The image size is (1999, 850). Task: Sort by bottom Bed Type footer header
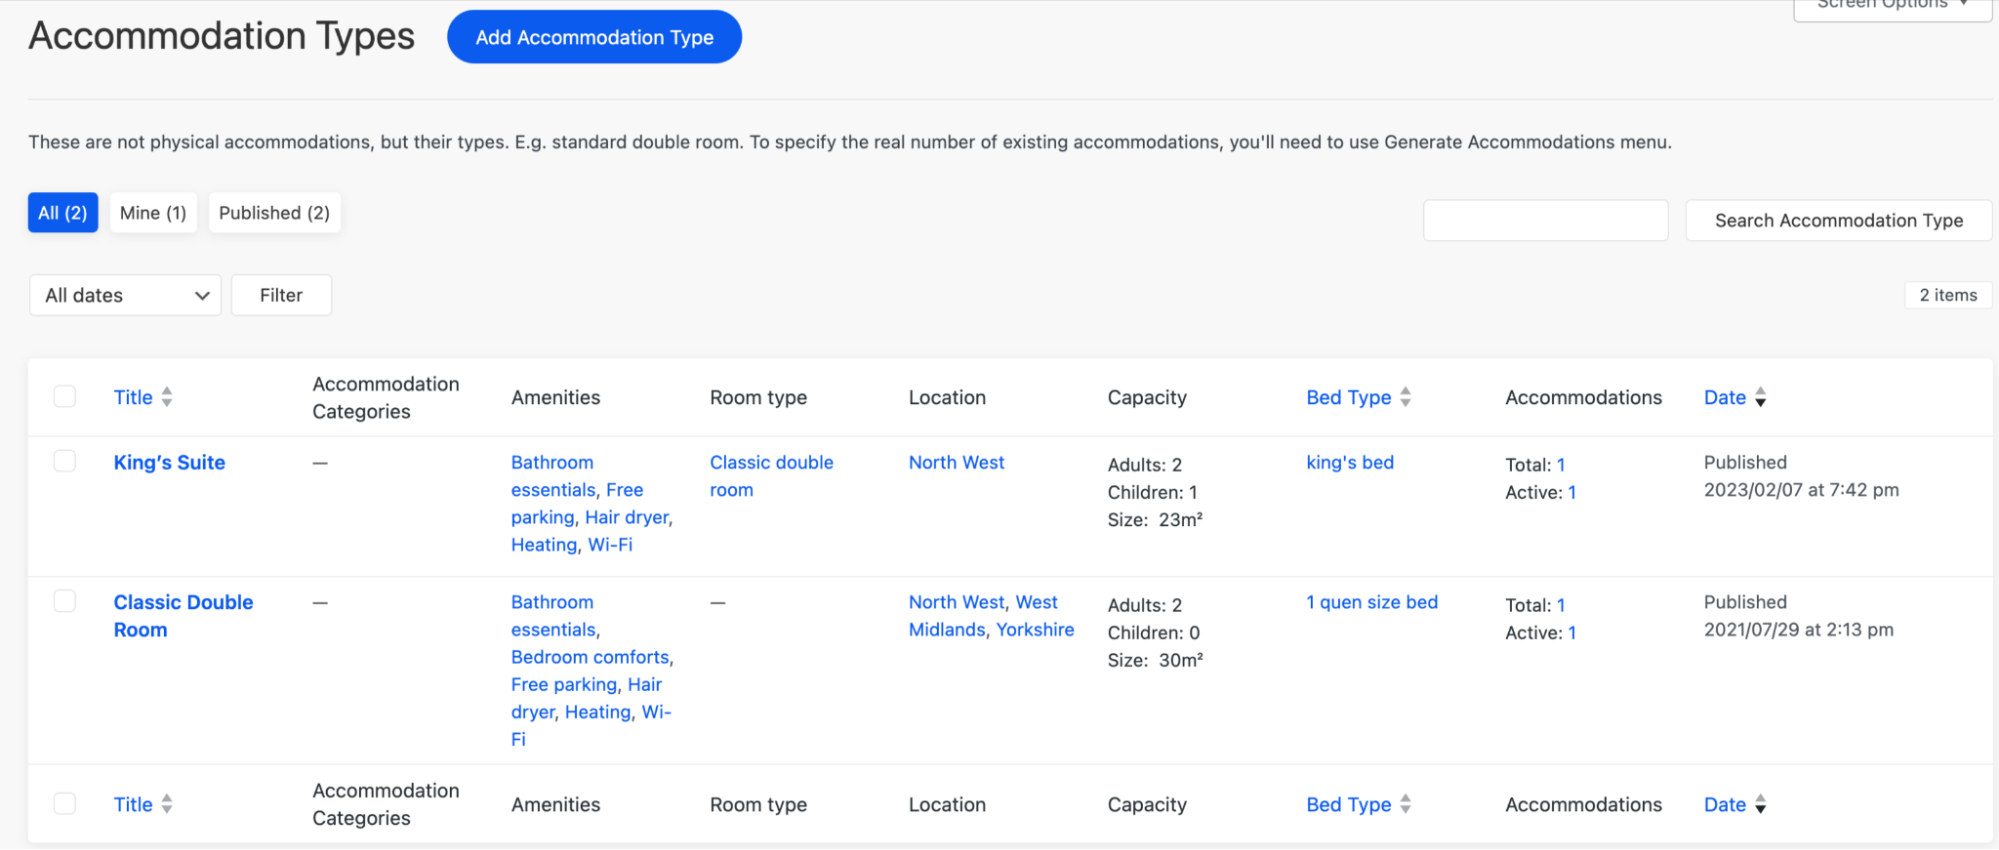coord(1348,804)
